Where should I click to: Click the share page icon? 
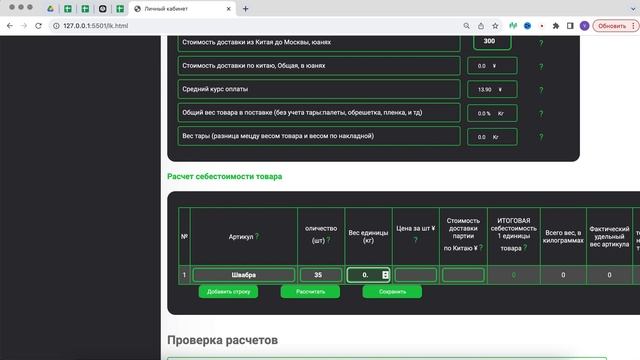pos(481,26)
